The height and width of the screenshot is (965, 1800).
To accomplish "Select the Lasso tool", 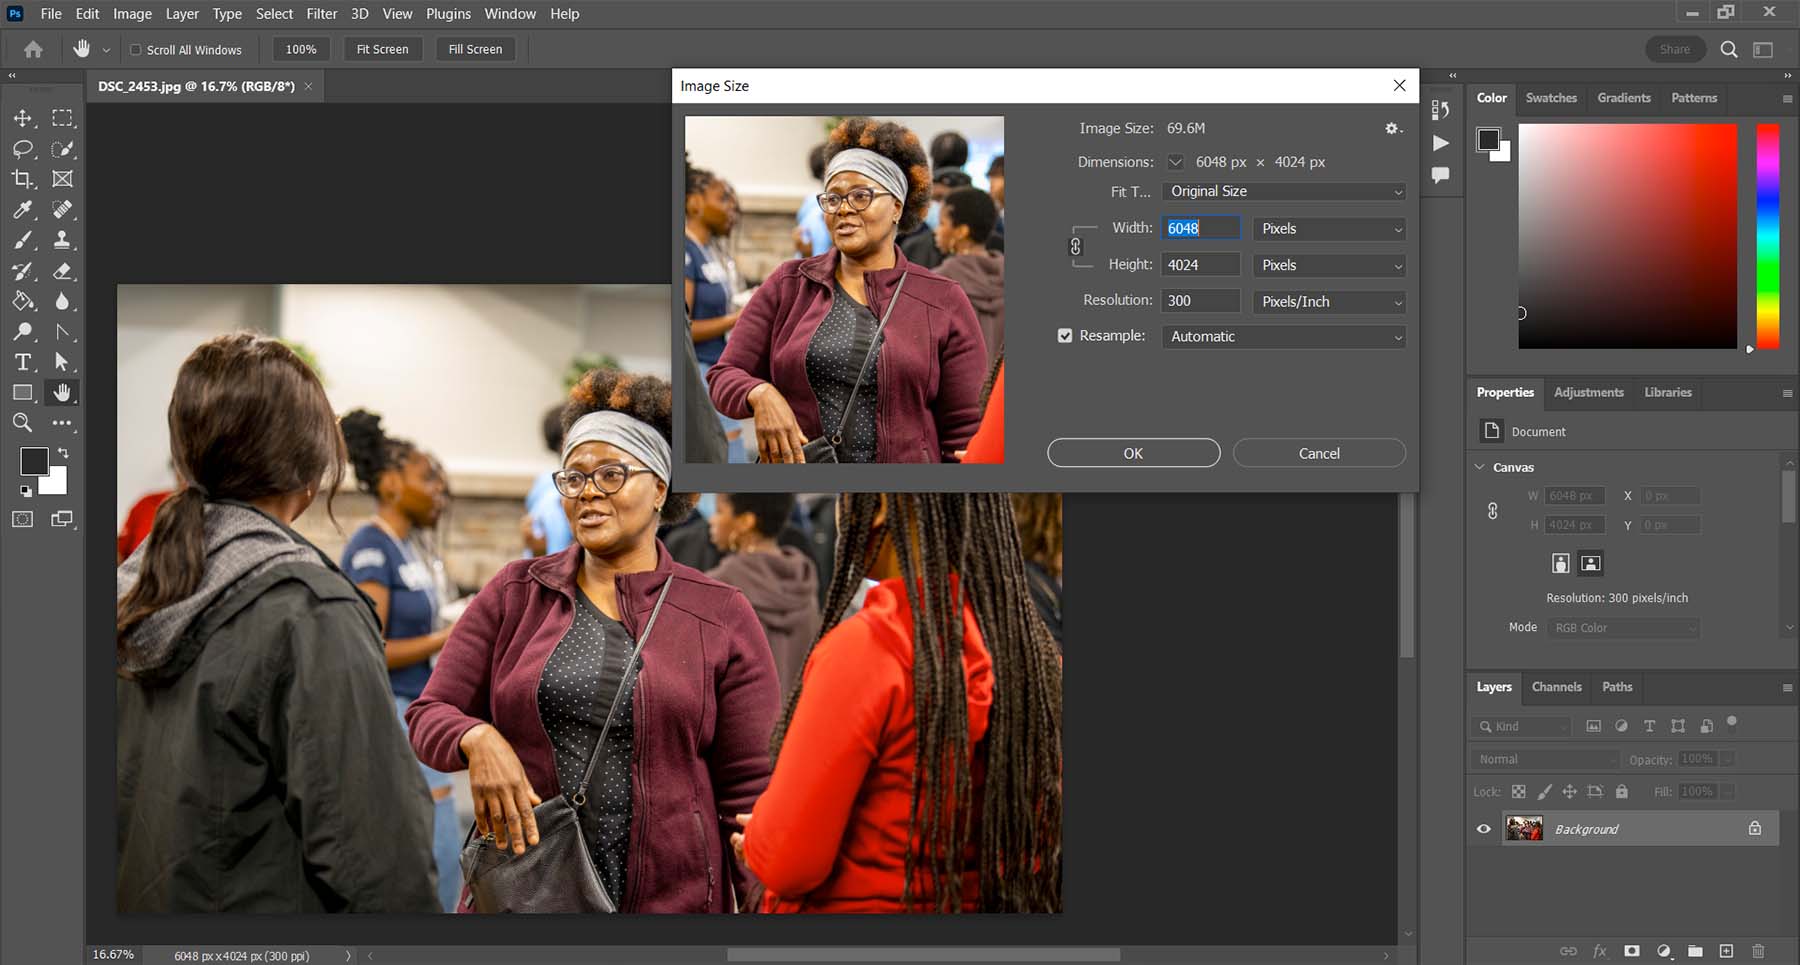I will 23,149.
